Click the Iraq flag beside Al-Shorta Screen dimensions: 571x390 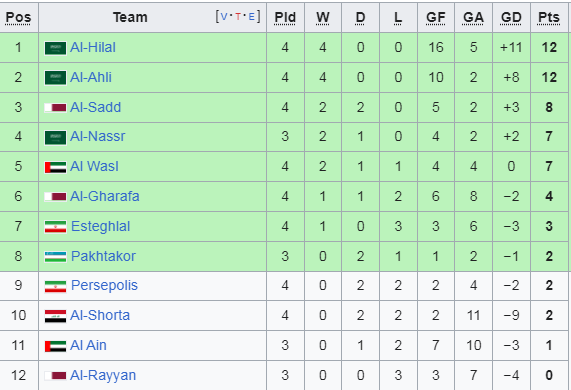tap(55, 316)
